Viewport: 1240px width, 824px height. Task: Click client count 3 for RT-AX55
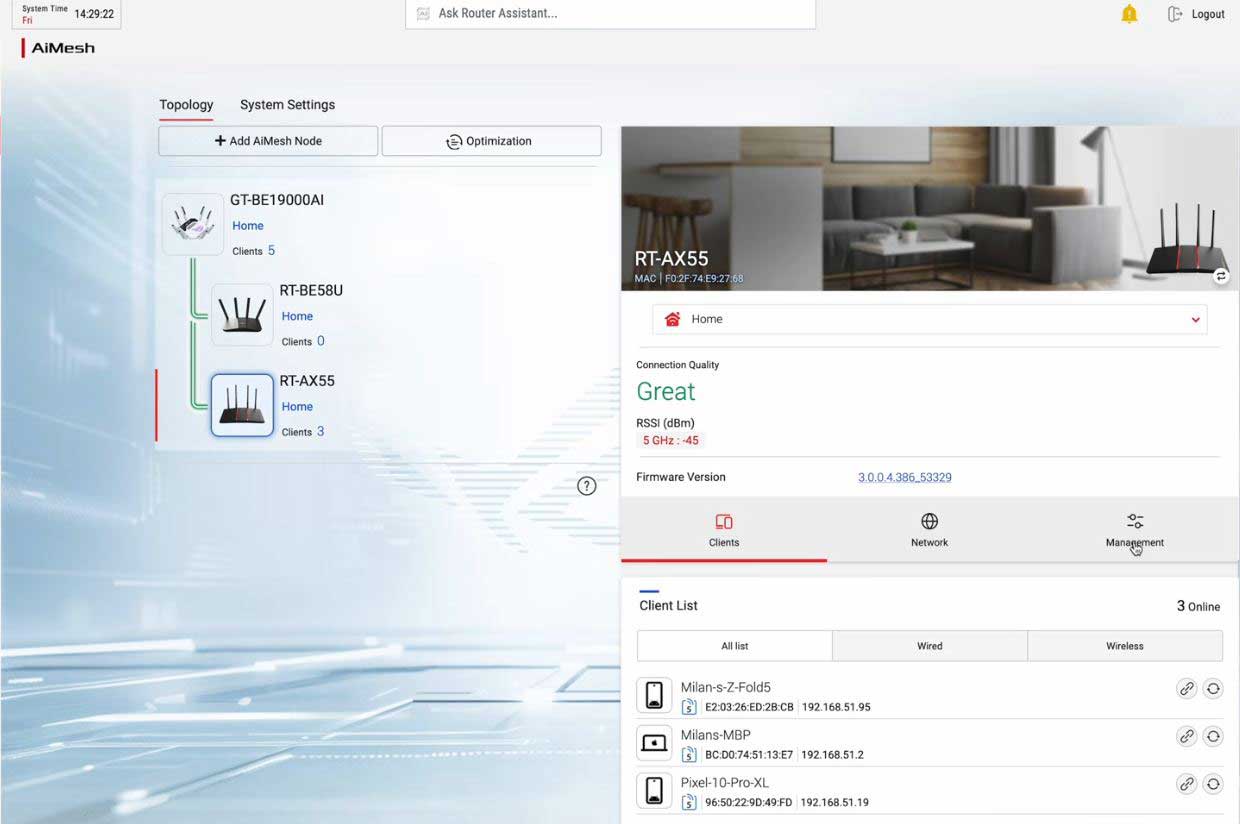point(321,432)
